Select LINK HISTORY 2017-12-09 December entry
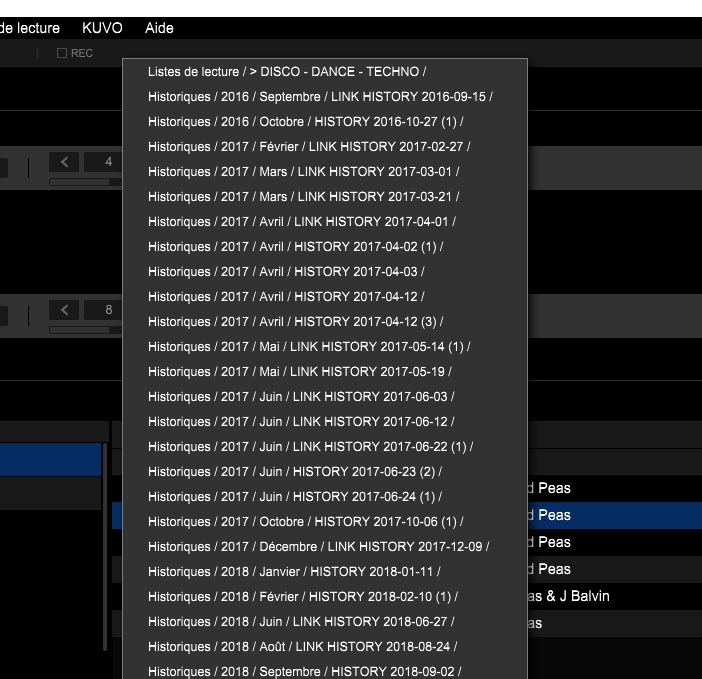This screenshot has width=702, height=679. (319, 547)
